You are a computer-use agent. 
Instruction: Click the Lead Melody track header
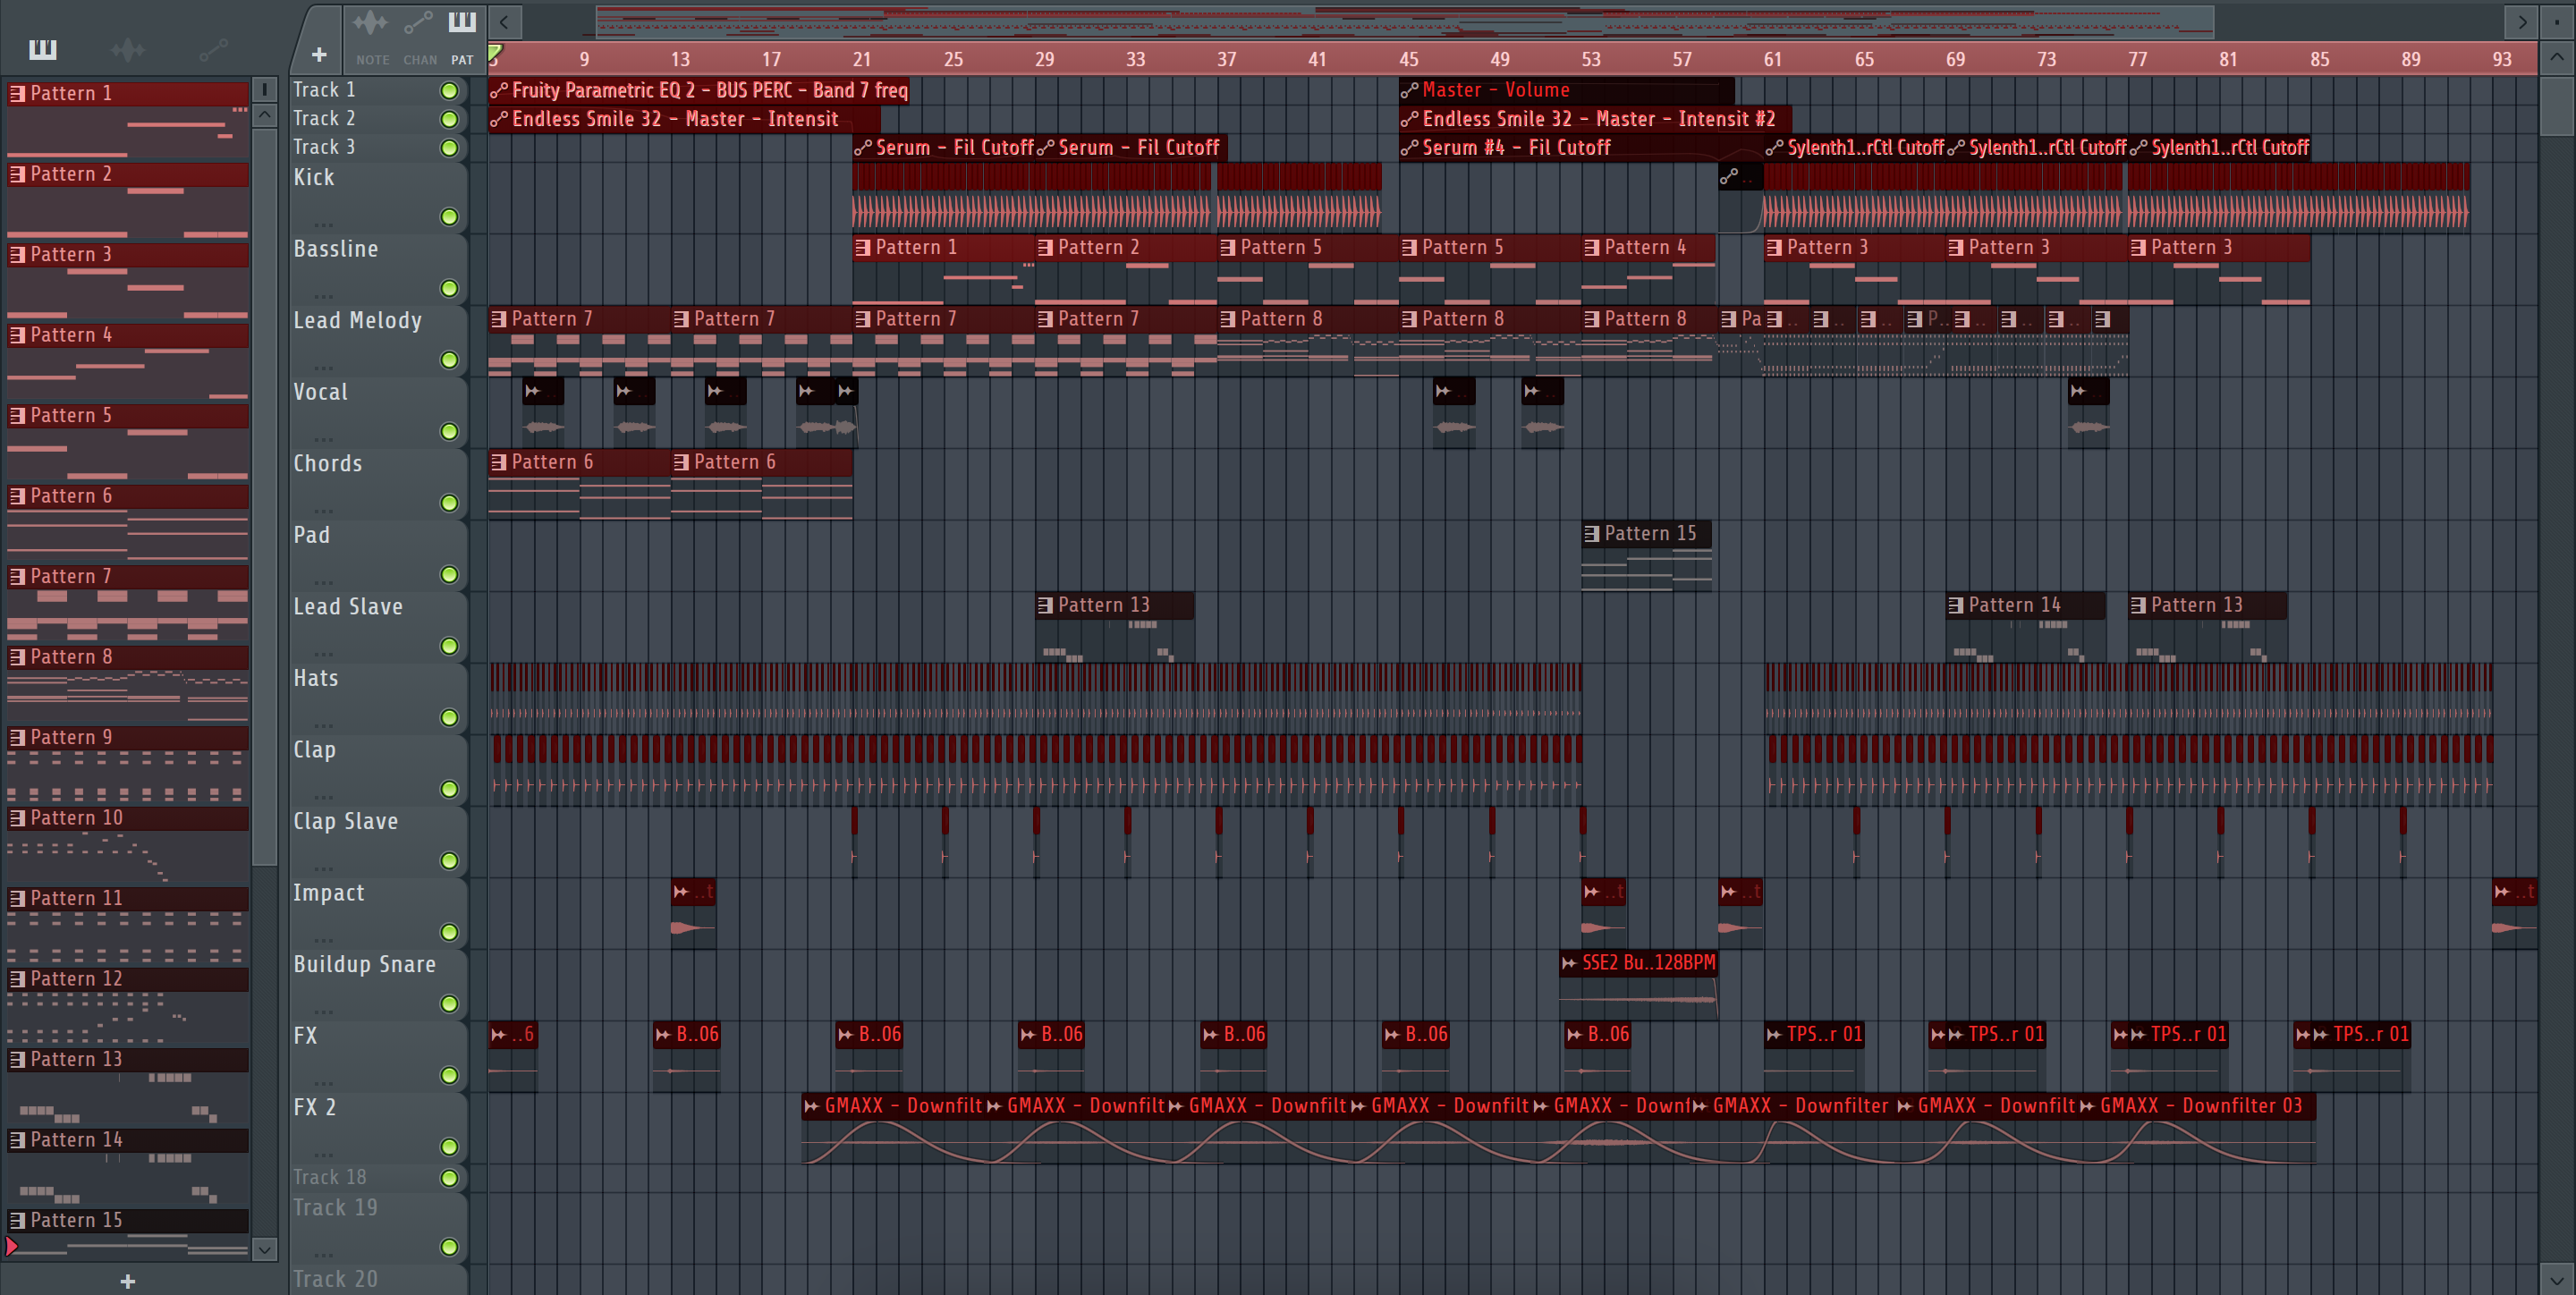click(378, 341)
